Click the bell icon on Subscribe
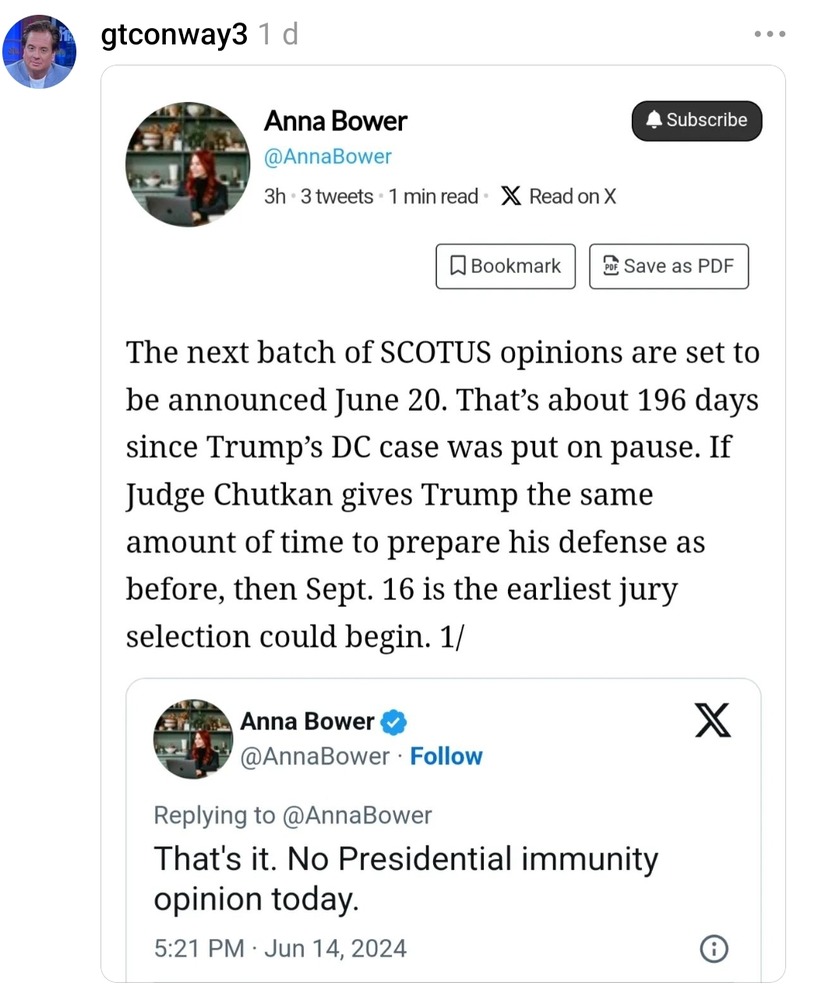Viewport: 818px width, 1000px height. (x=654, y=119)
